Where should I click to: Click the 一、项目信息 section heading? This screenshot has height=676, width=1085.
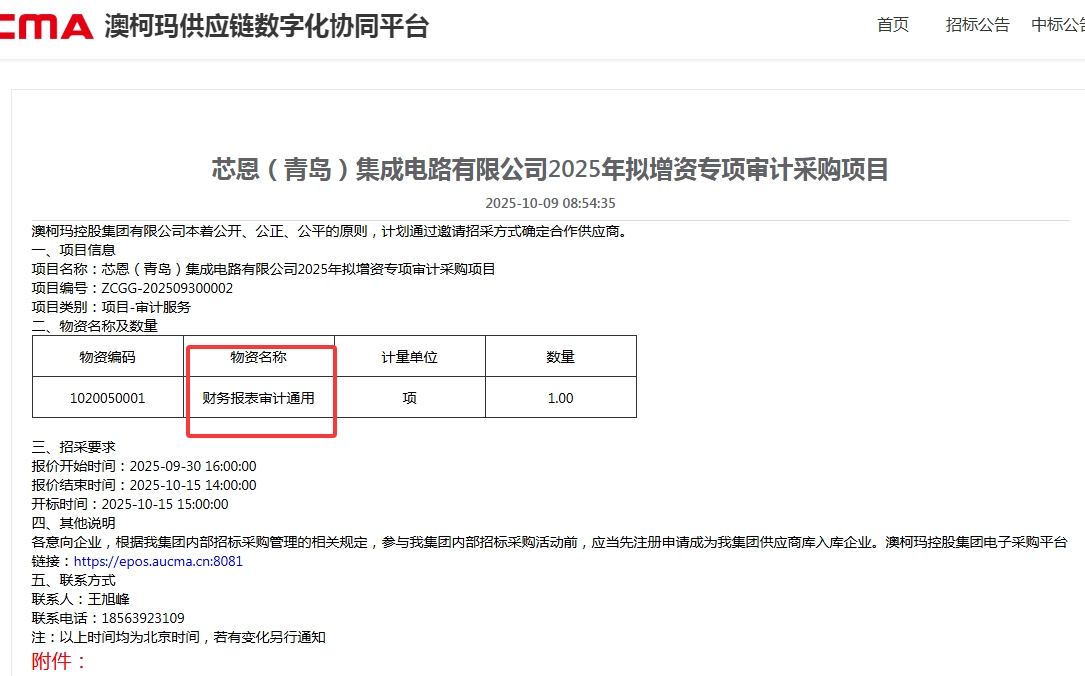point(73,250)
